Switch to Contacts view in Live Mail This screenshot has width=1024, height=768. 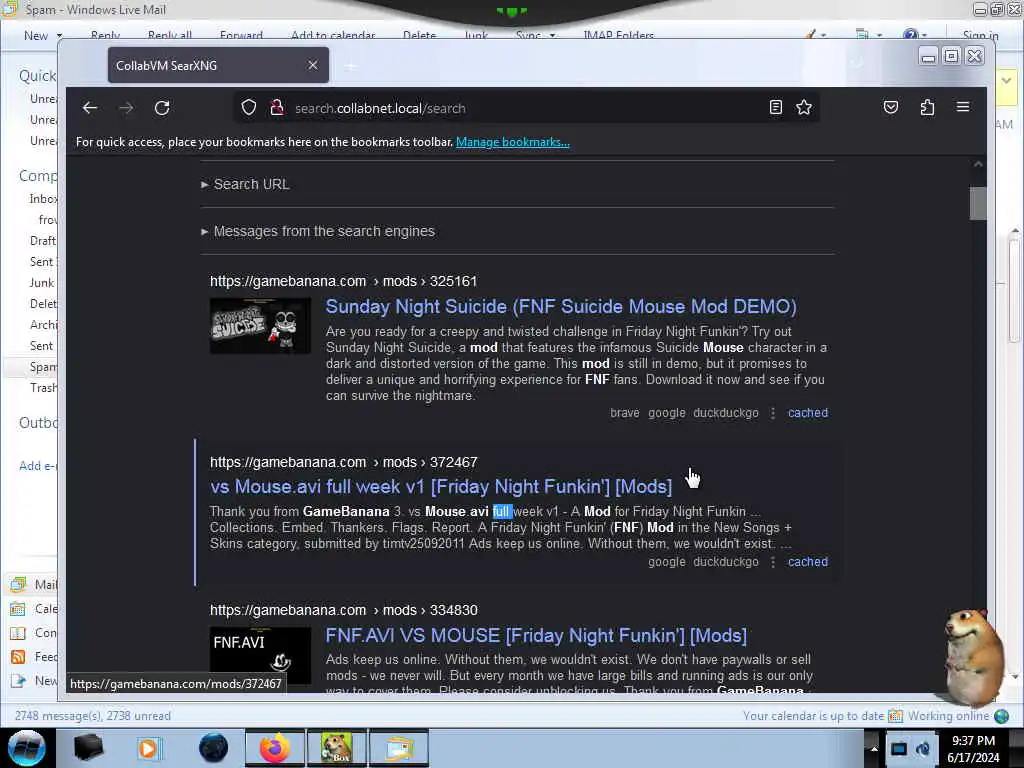click(x=35, y=633)
